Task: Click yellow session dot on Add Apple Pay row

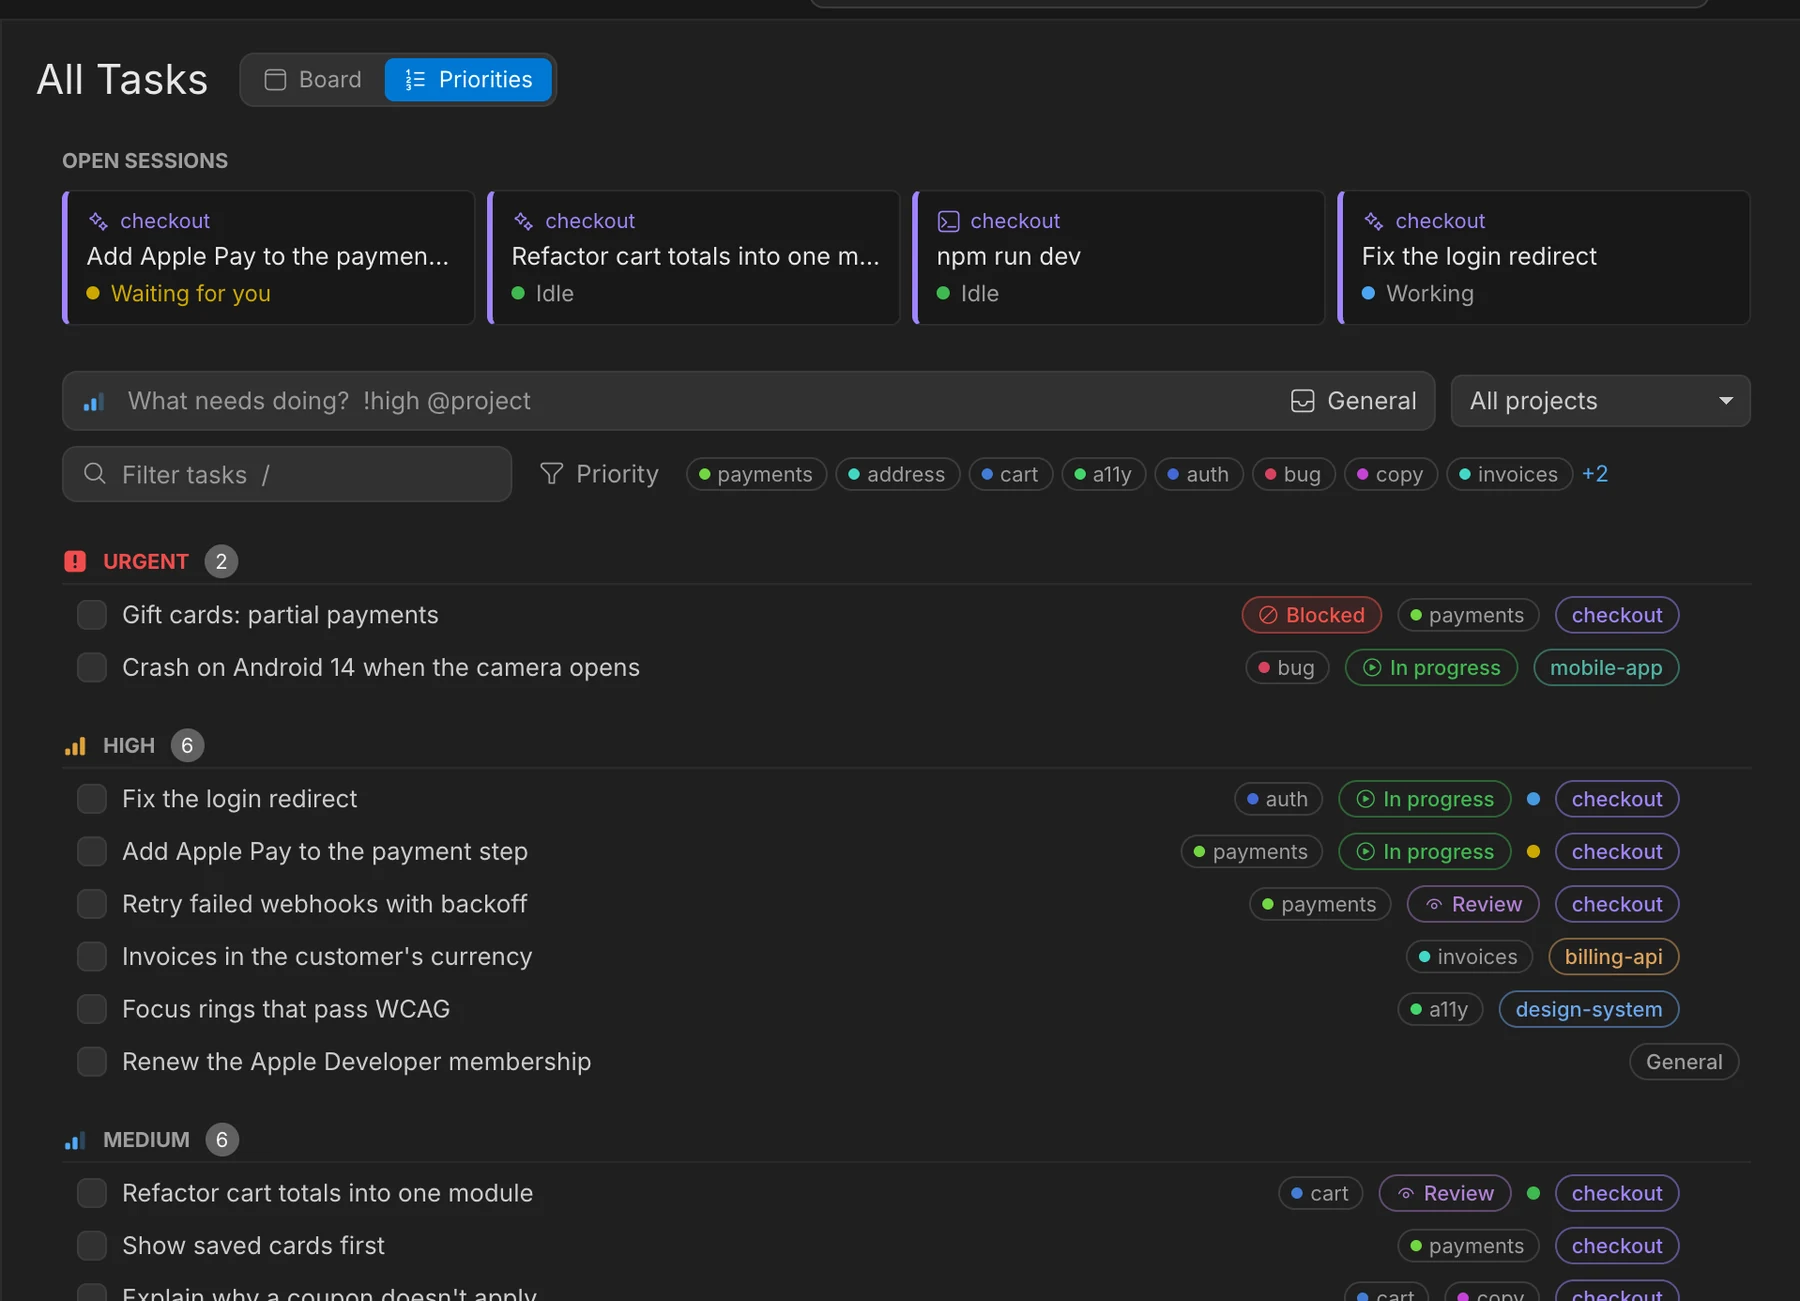Action: pos(1533,852)
